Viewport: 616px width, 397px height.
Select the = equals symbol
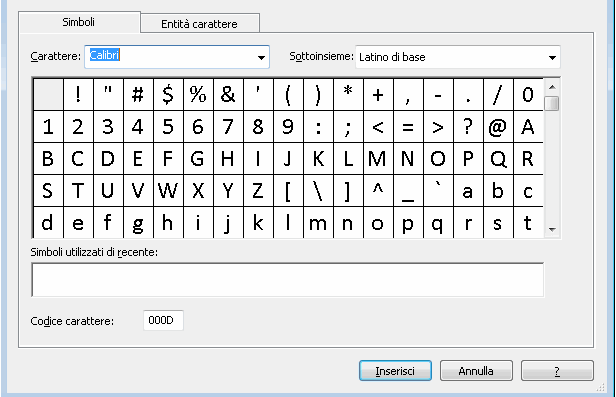408,127
